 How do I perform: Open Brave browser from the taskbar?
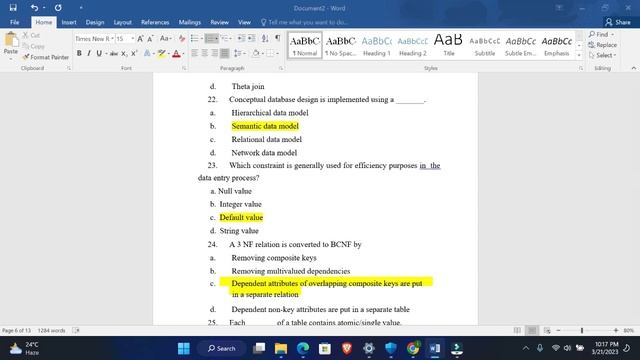tap(347, 348)
